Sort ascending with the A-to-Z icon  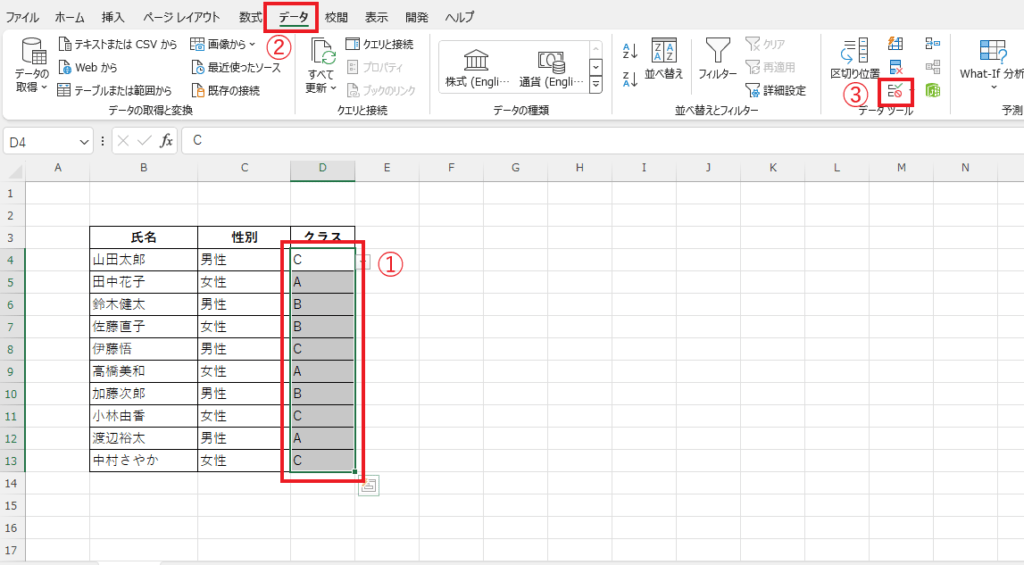pos(630,50)
